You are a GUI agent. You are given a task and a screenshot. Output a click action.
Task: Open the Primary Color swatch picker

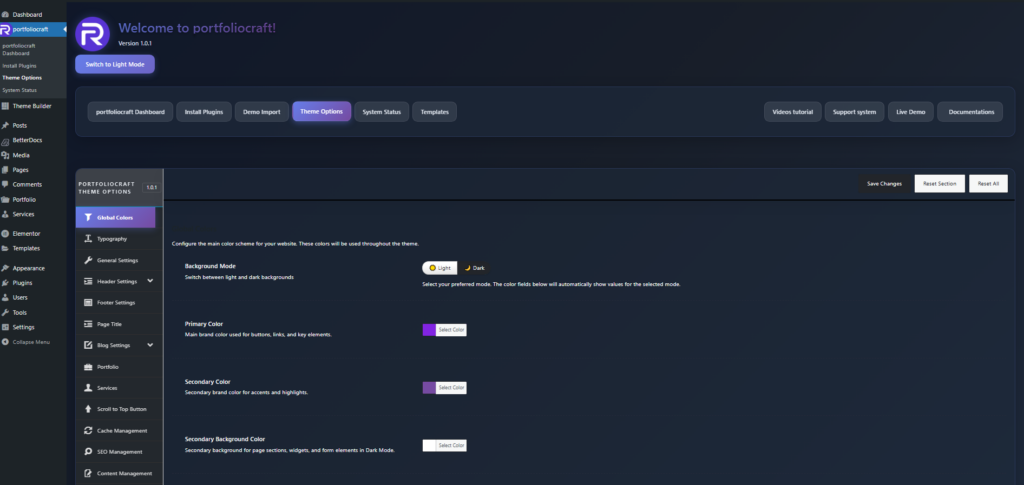(429, 330)
